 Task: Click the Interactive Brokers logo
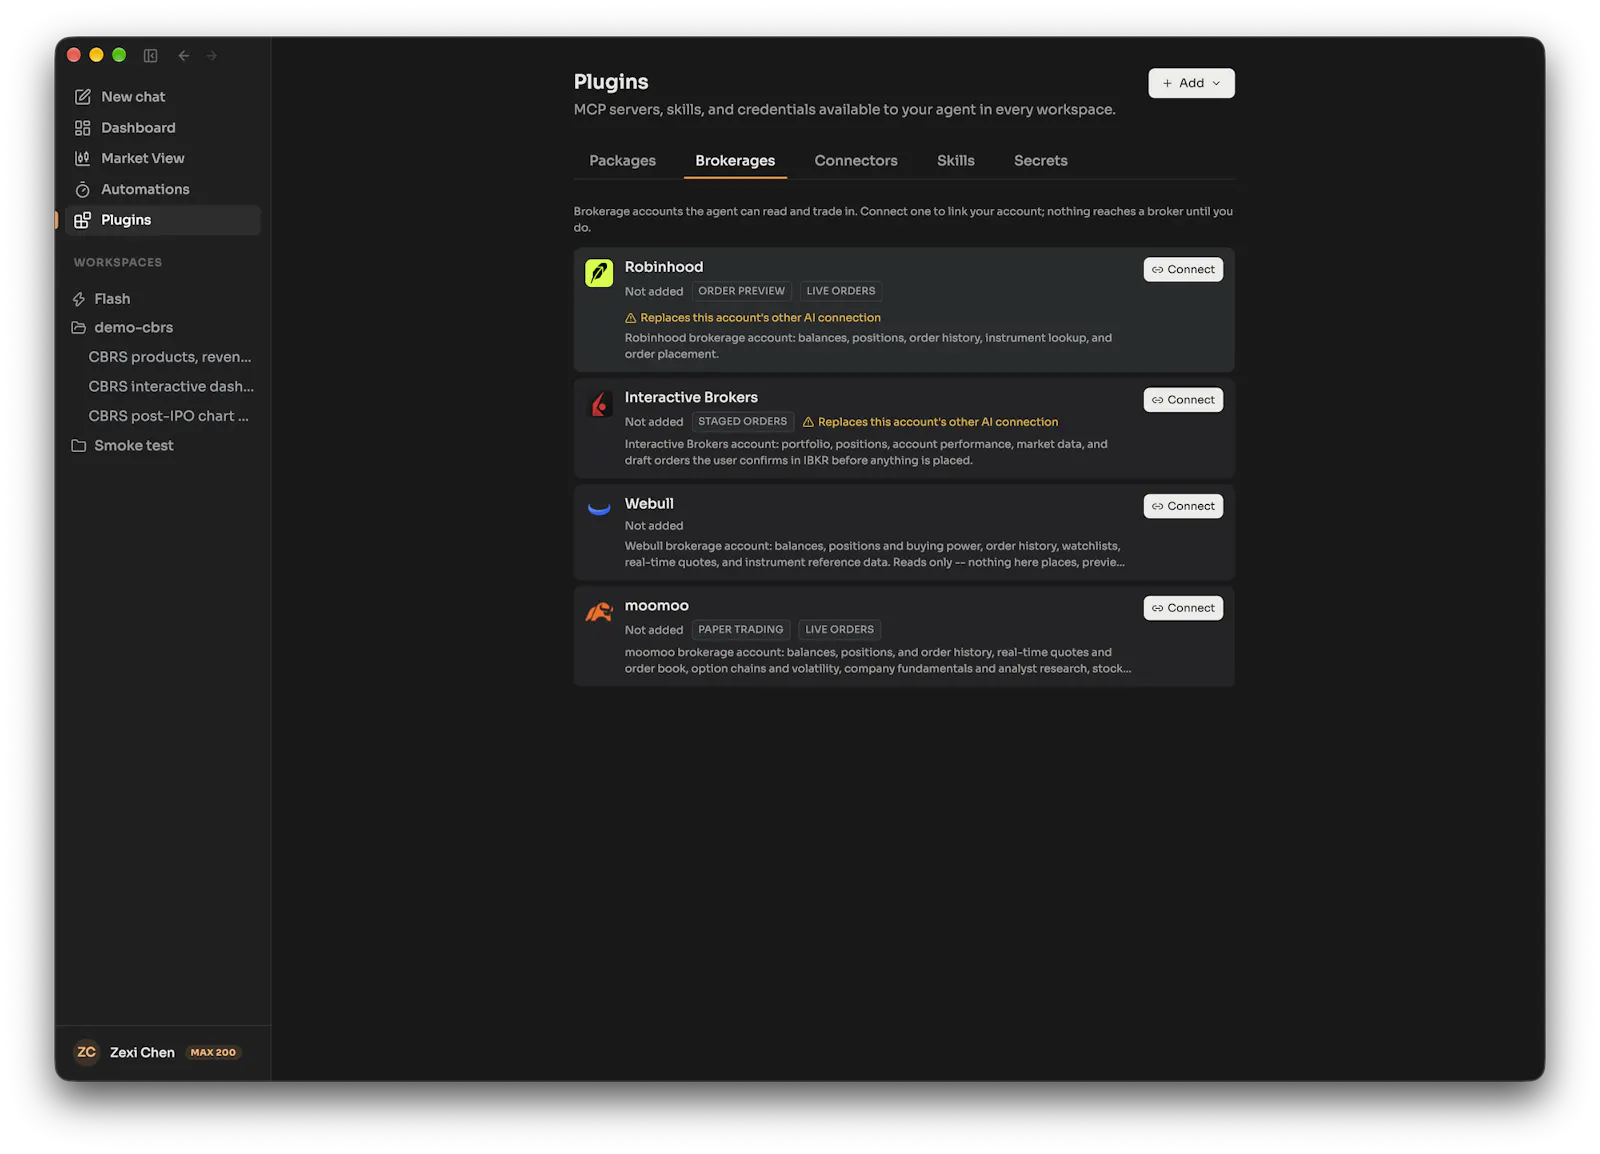coord(599,404)
